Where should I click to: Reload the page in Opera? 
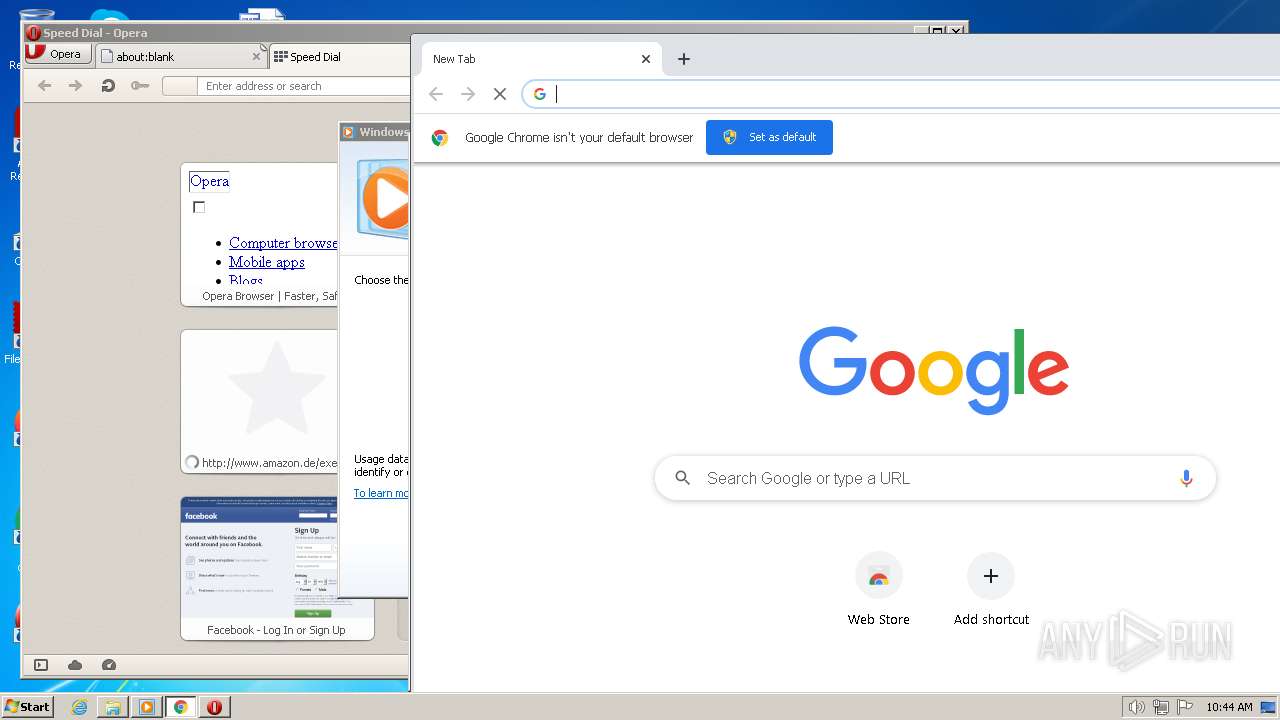tap(108, 86)
